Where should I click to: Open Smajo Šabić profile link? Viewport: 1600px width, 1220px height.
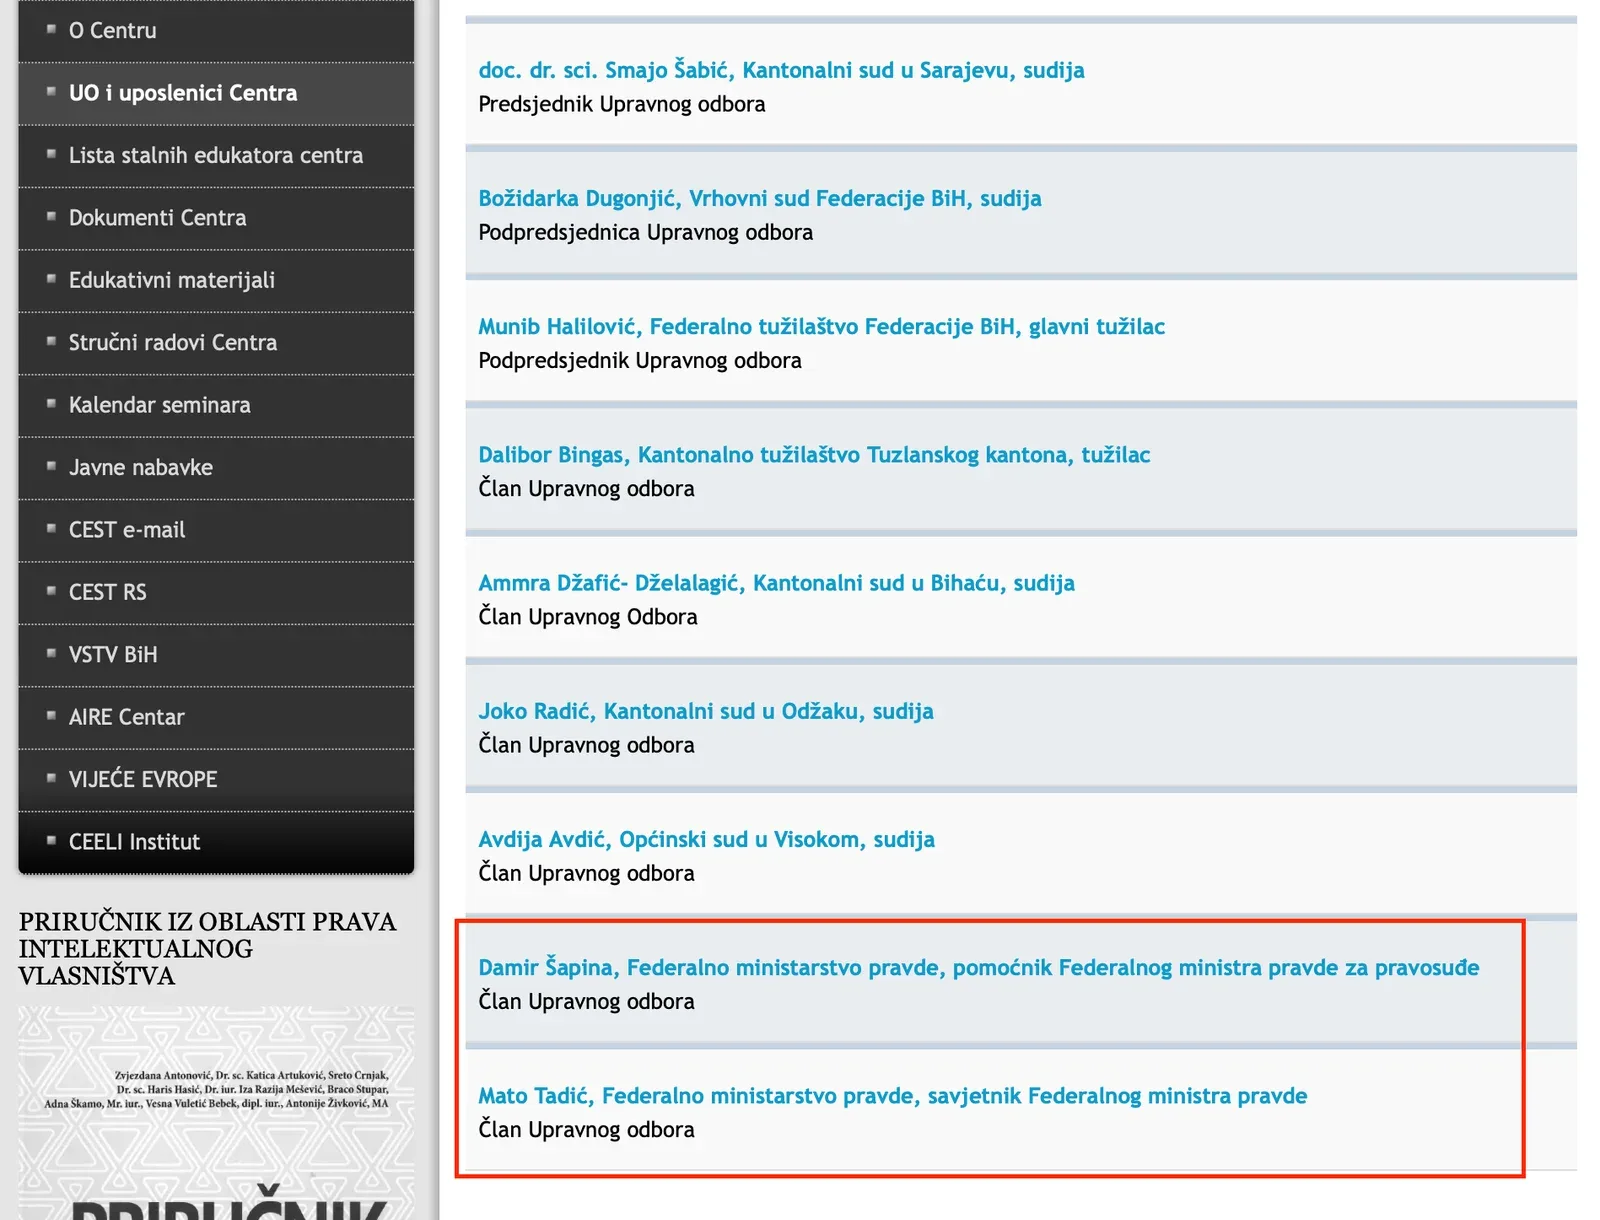(780, 70)
